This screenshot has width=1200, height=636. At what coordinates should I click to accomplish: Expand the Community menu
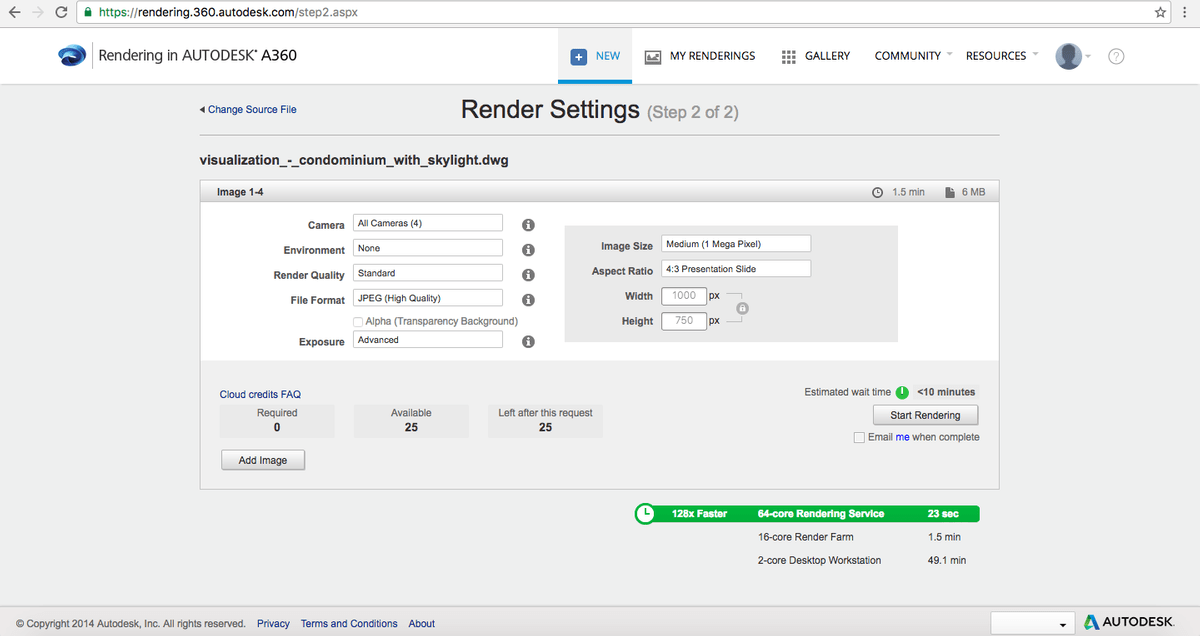point(913,56)
